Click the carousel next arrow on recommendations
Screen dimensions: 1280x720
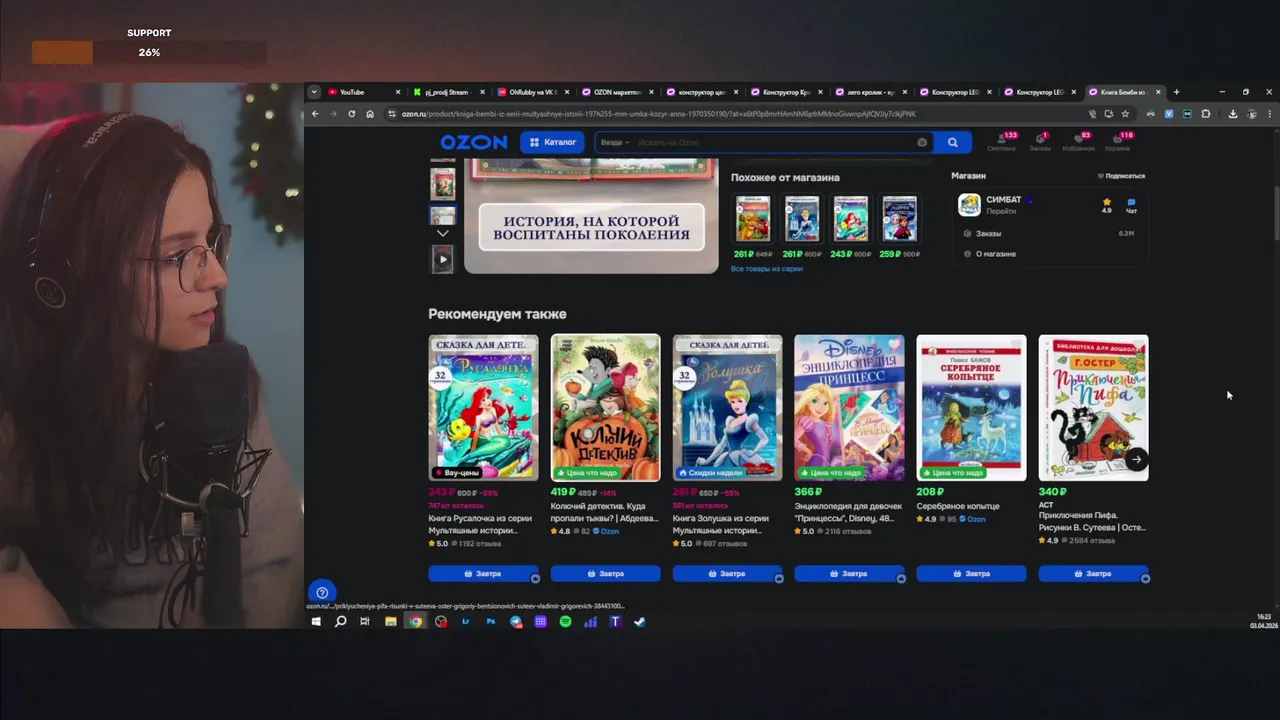click(1136, 460)
